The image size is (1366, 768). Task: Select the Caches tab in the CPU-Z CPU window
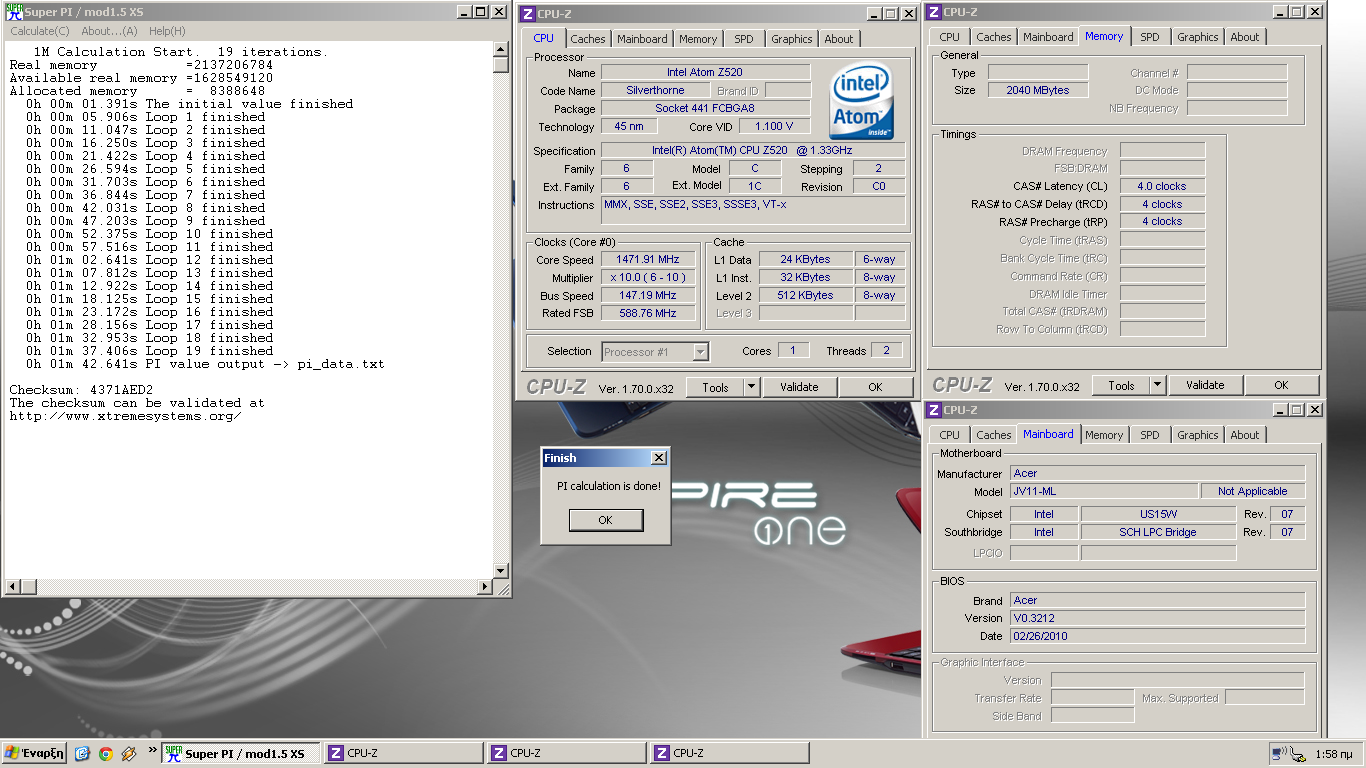tap(588, 39)
